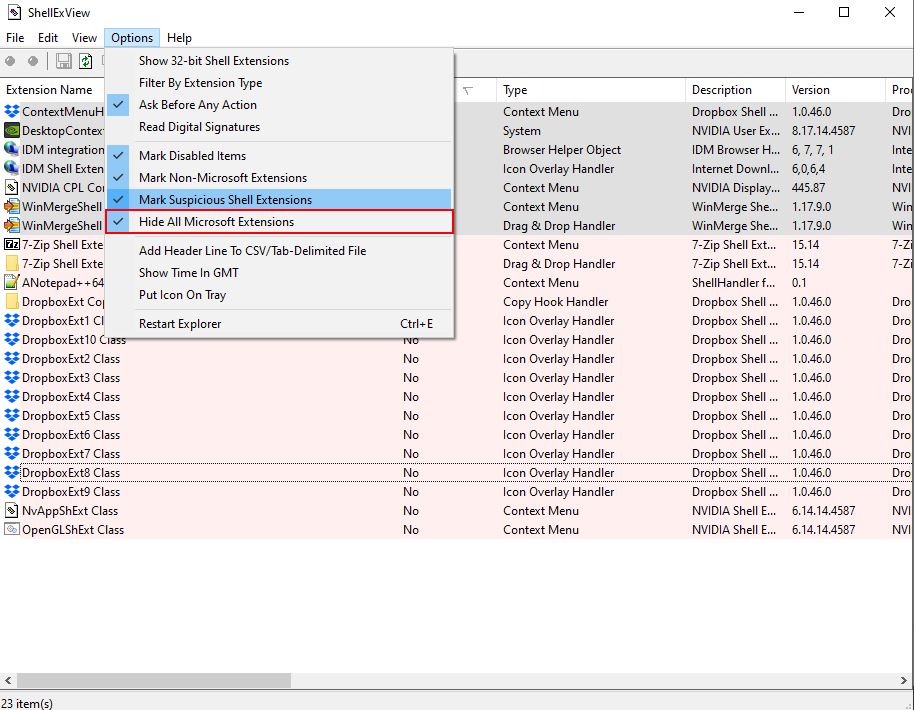
Task: Open the File menu
Action: point(15,38)
